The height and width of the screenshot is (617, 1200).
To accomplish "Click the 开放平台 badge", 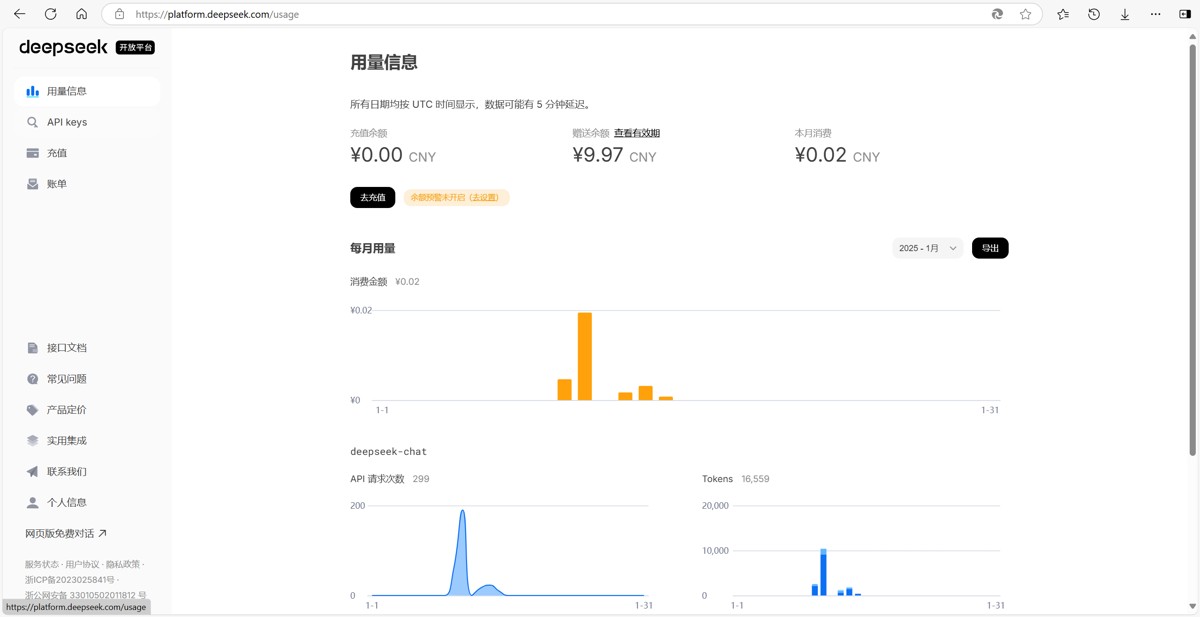I will 135,47.
